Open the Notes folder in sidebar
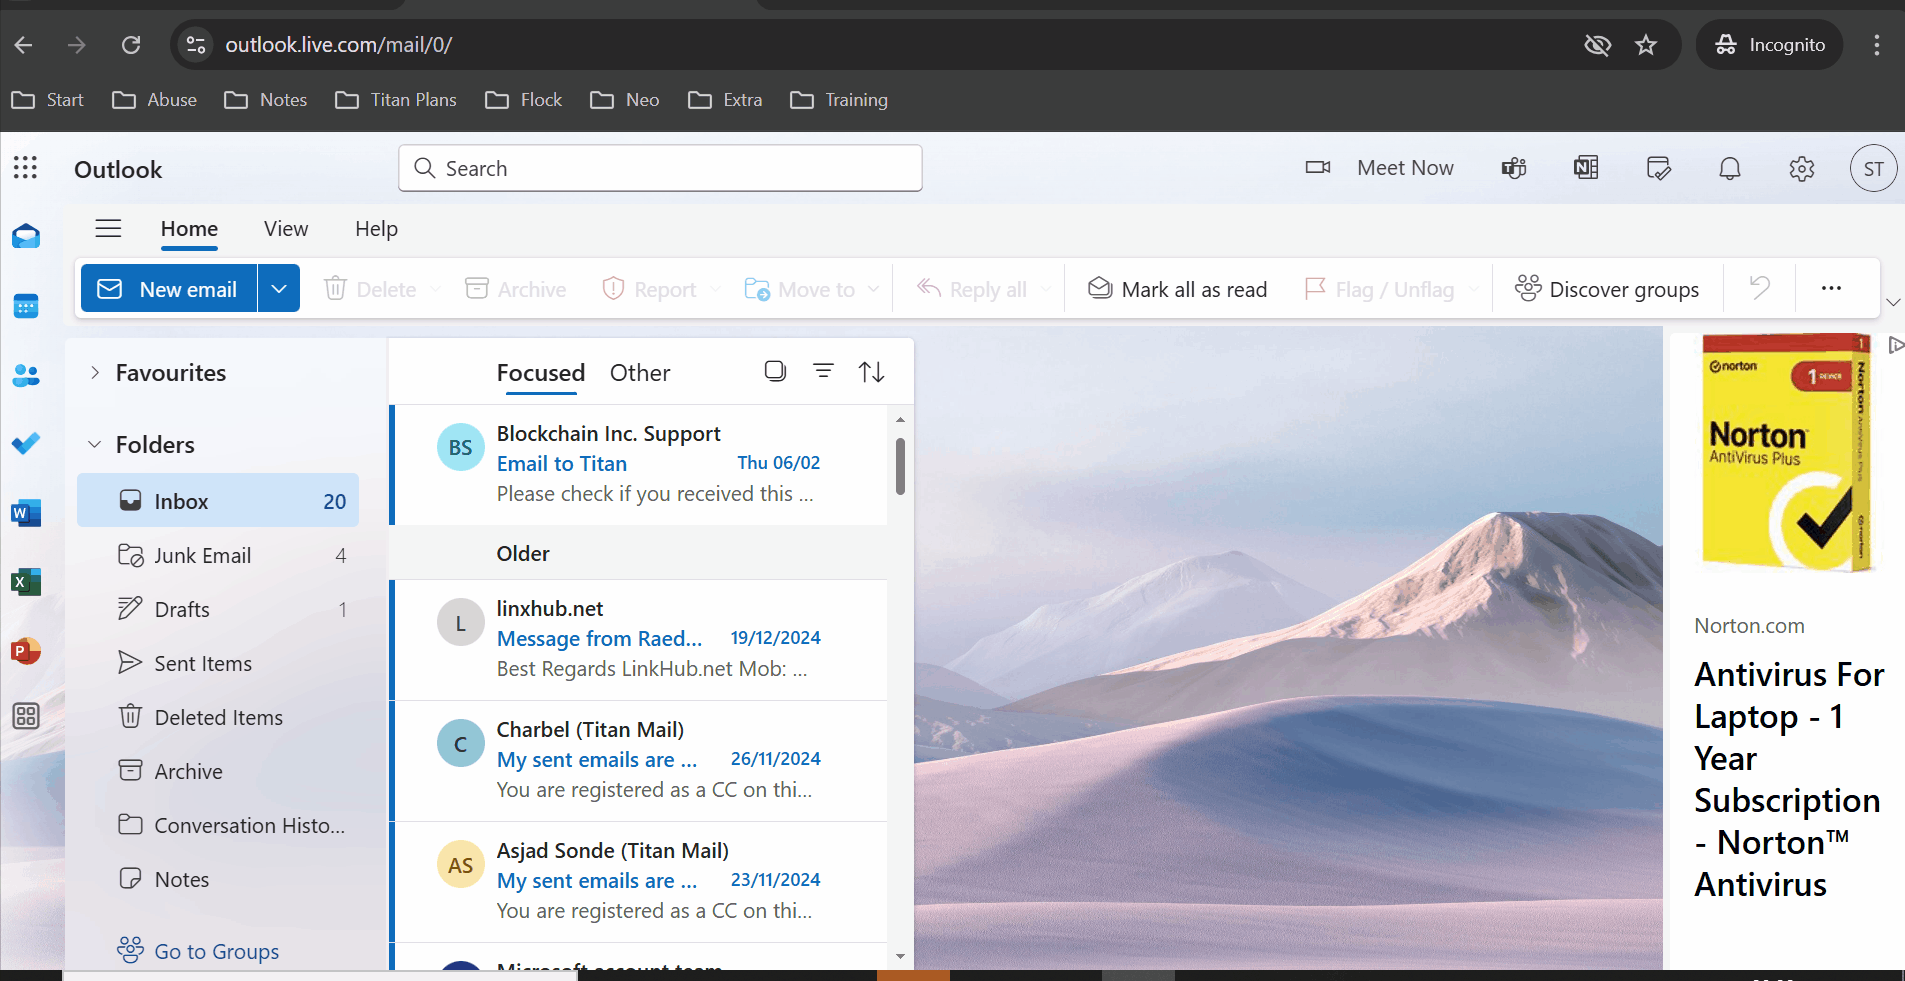Image resolution: width=1905 pixels, height=981 pixels. click(x=218, y=879)
